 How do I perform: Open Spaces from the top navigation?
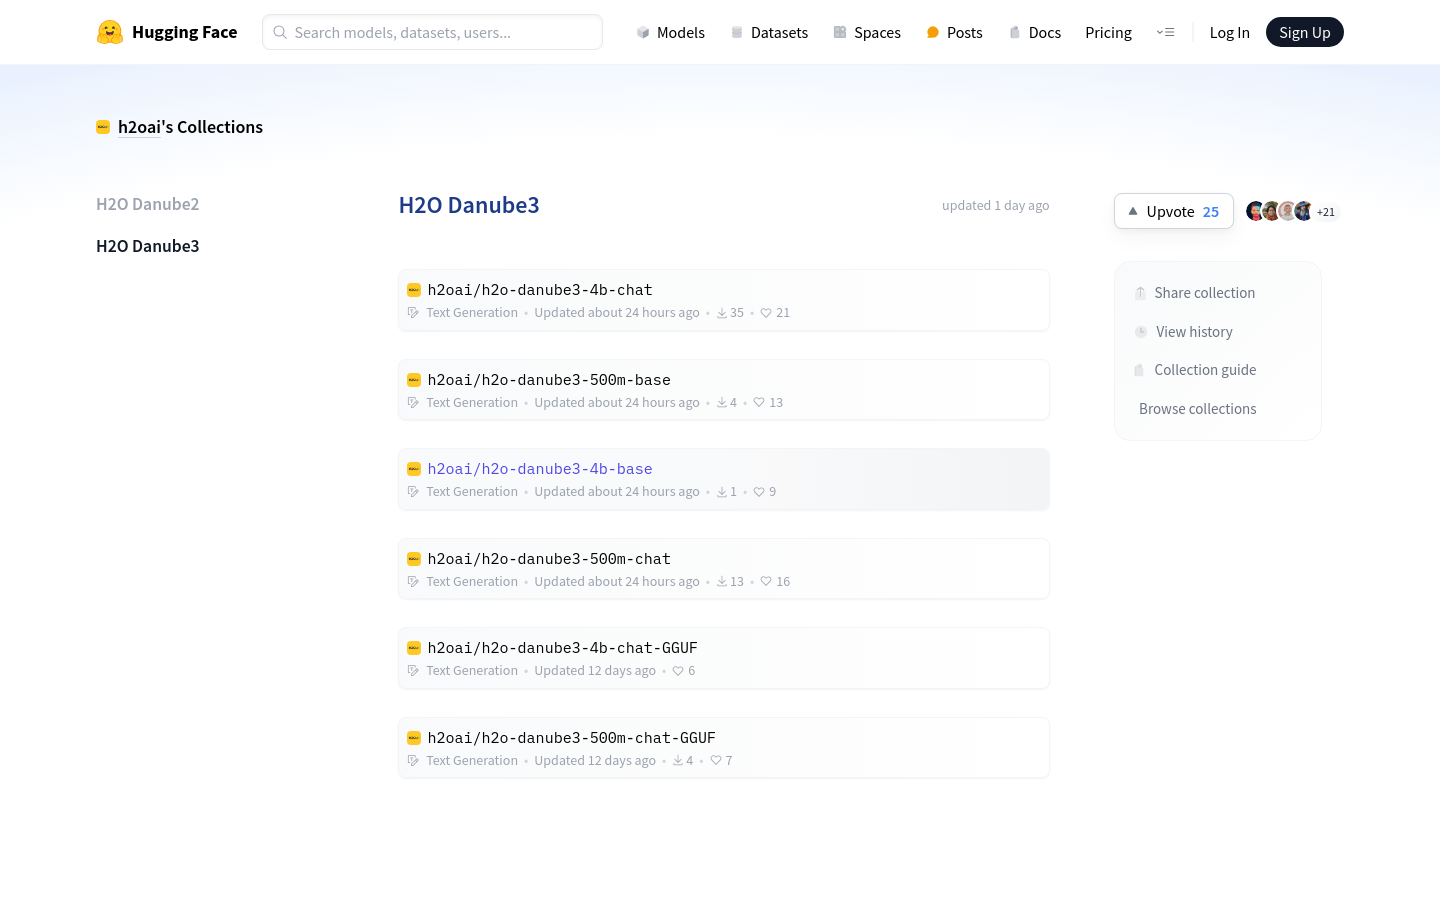(867, 32)
